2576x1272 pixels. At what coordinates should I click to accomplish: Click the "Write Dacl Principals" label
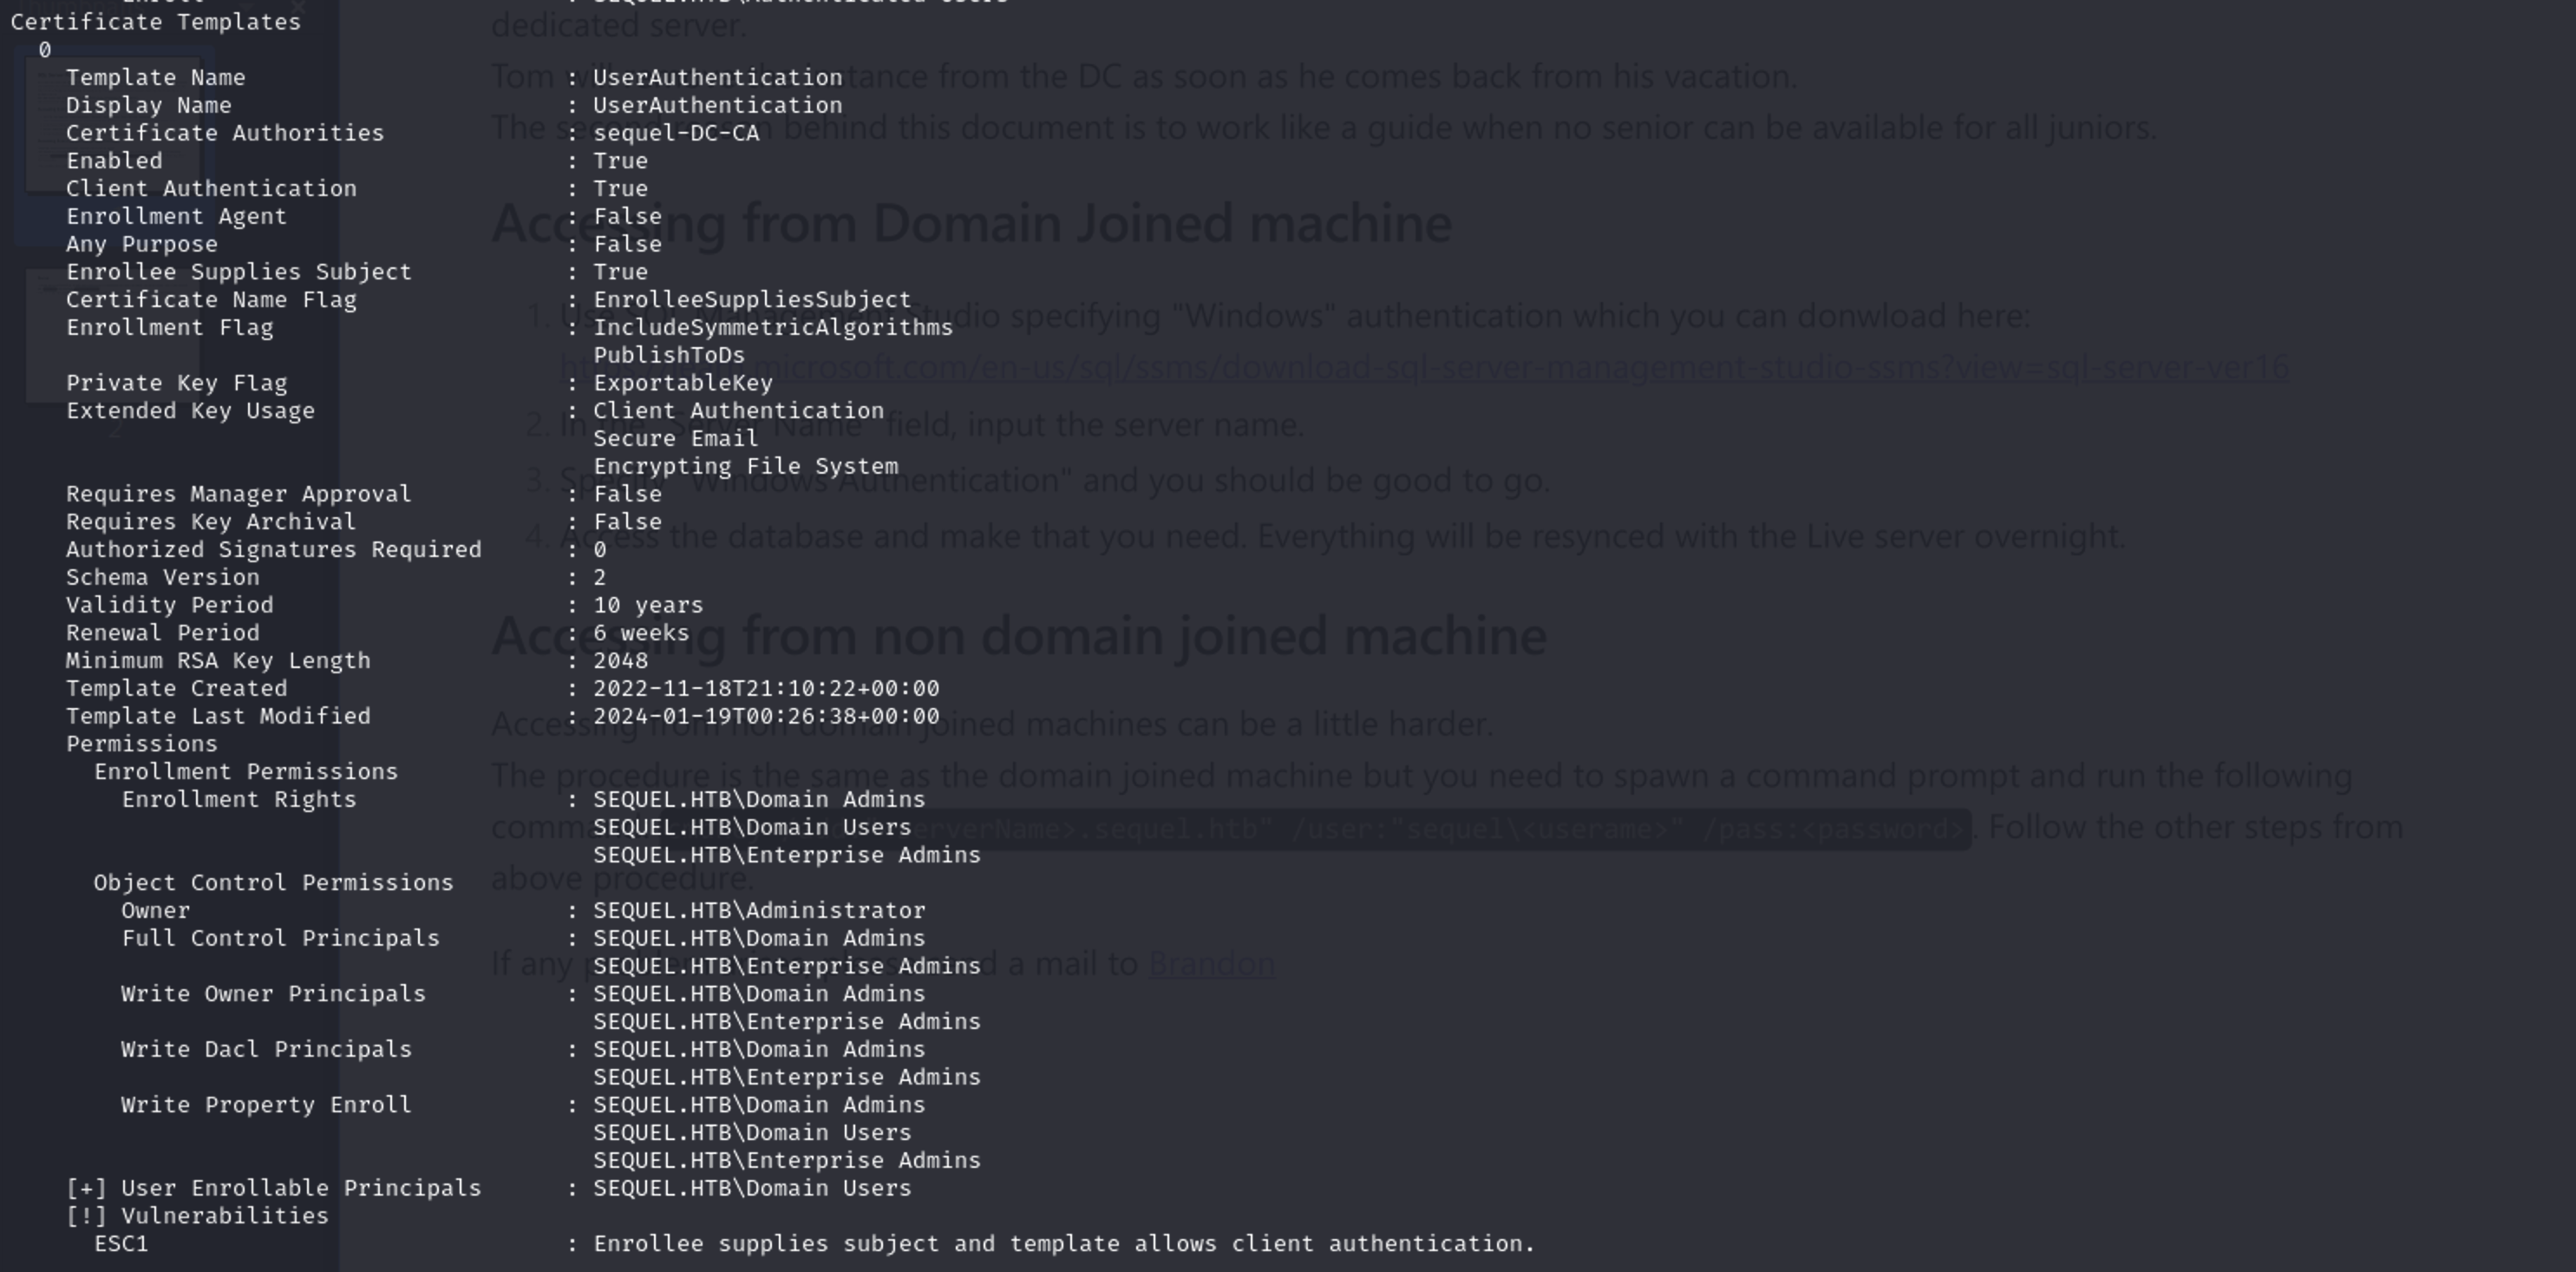click(x=266, y=1048)
